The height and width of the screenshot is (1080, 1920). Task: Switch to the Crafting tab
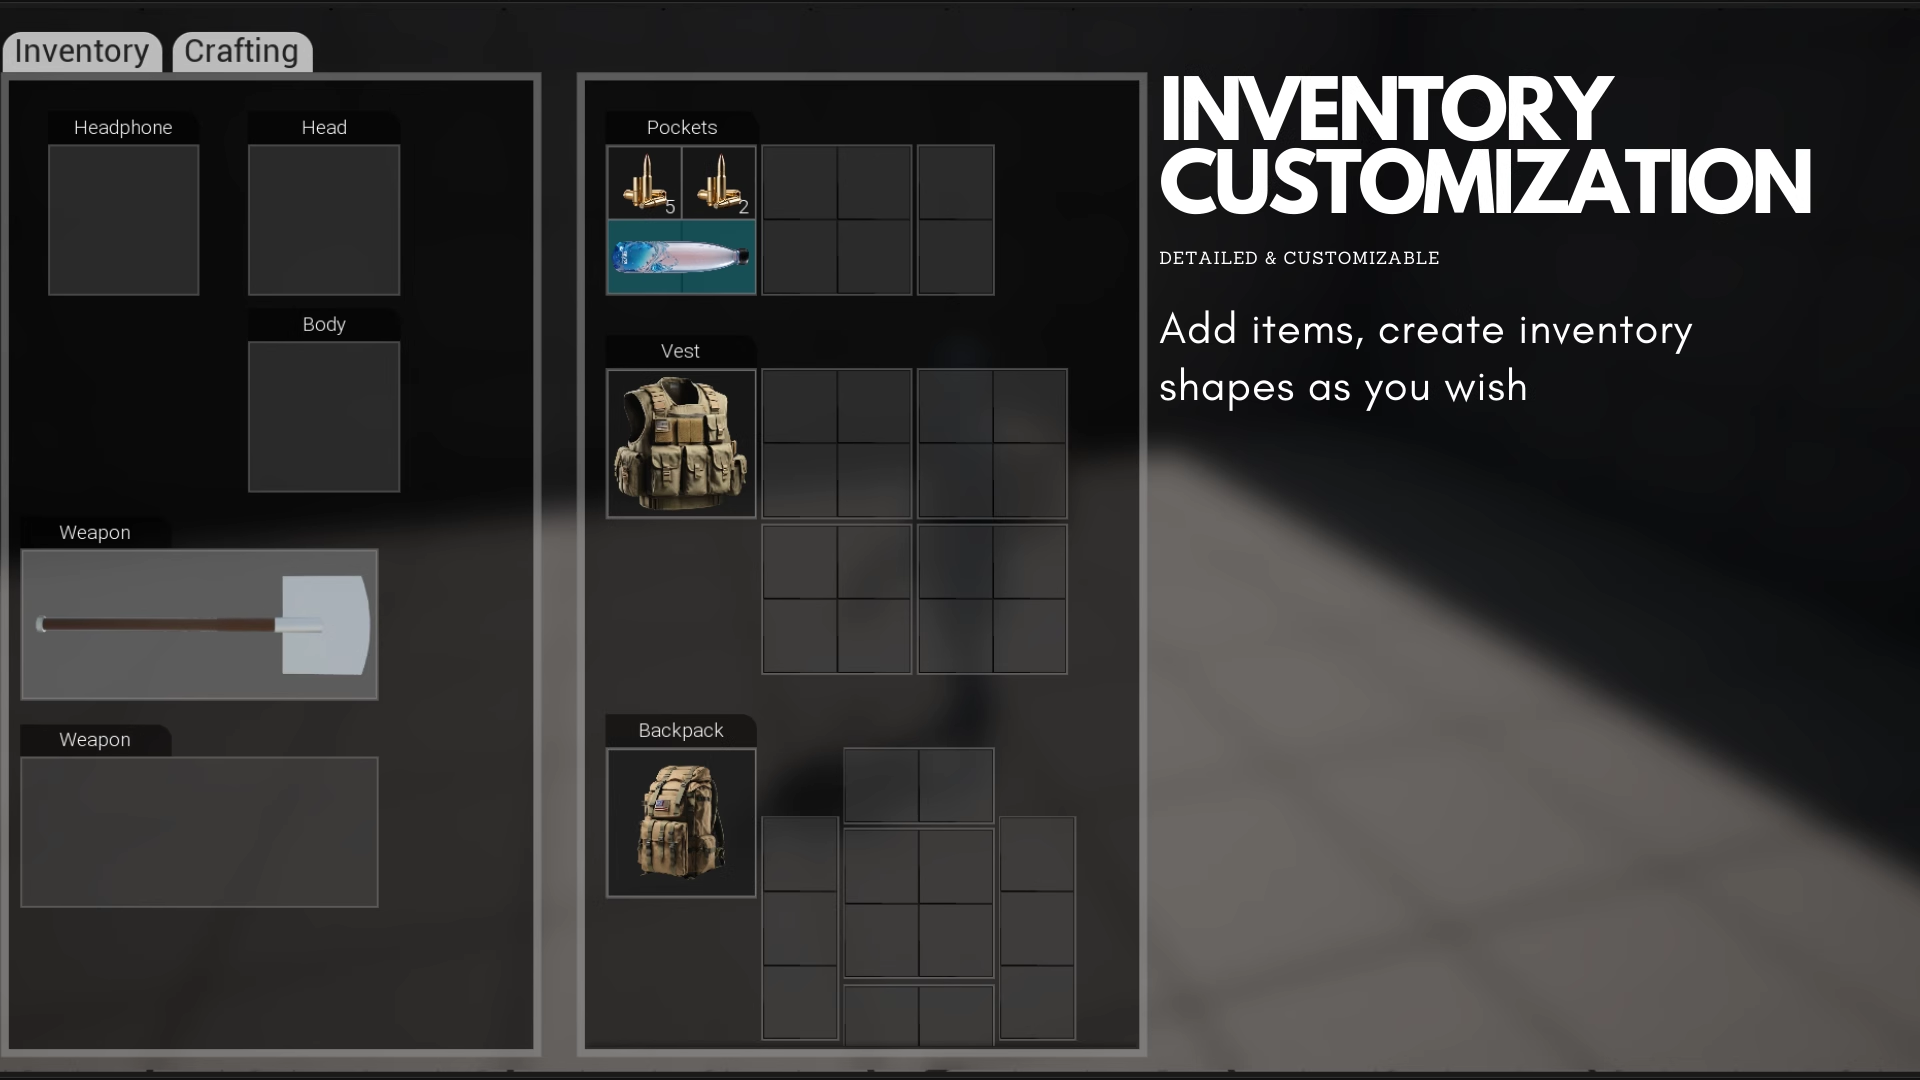point(241,50)
